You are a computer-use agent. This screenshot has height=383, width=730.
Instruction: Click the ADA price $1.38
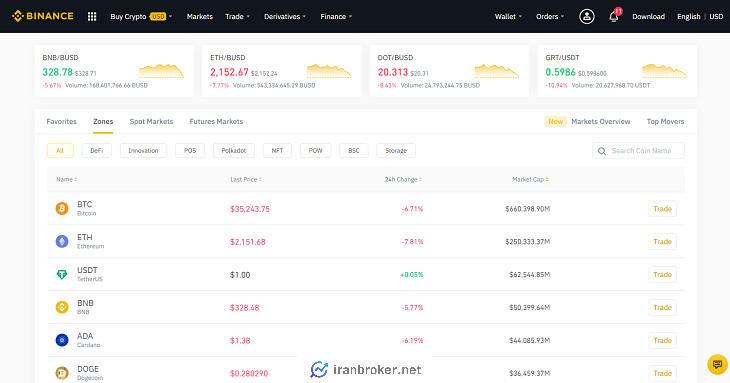[240, 341]
